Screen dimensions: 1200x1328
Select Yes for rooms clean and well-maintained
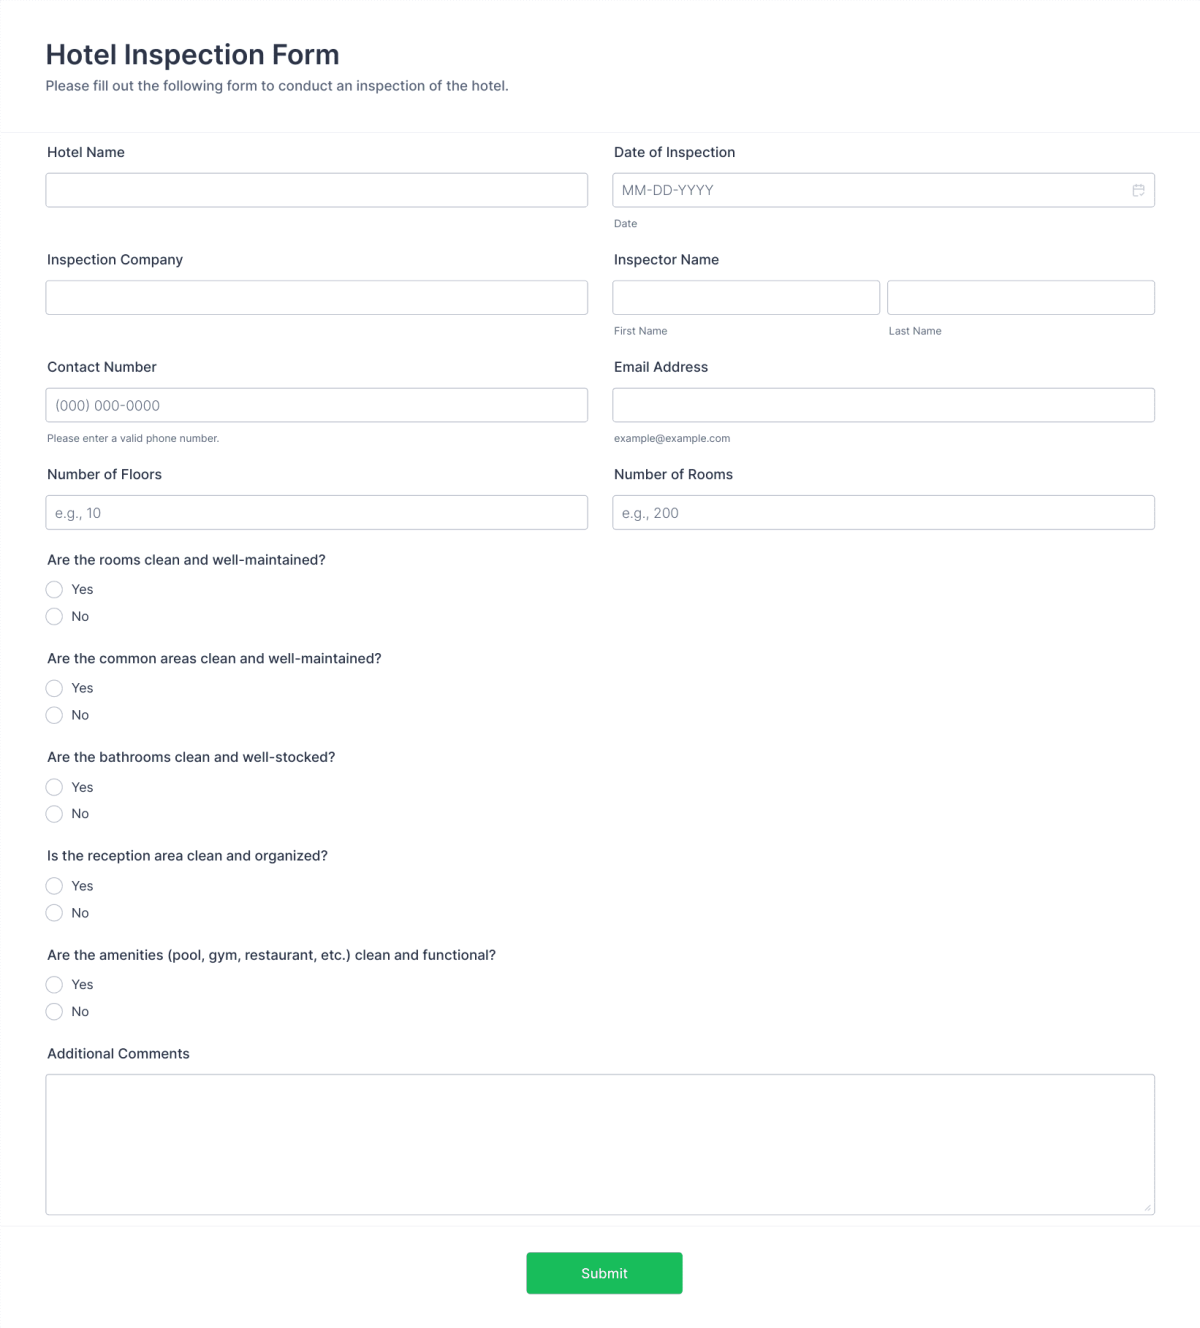click(54, 589)
